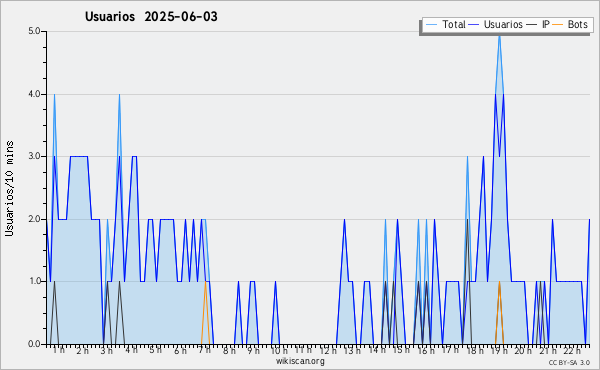The image size is (600, 370).
Task: Click the 'Bots' legend entry
Action: coord(570,25)
